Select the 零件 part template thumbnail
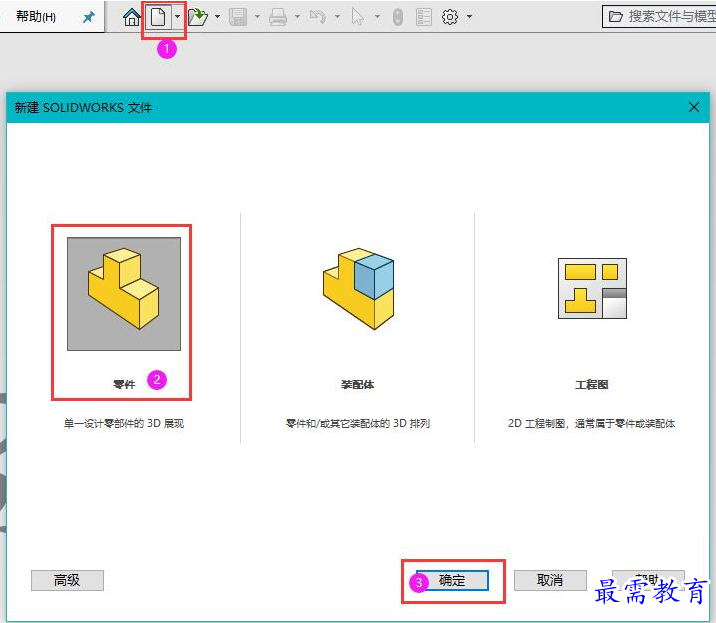 [x=124, y=294]
